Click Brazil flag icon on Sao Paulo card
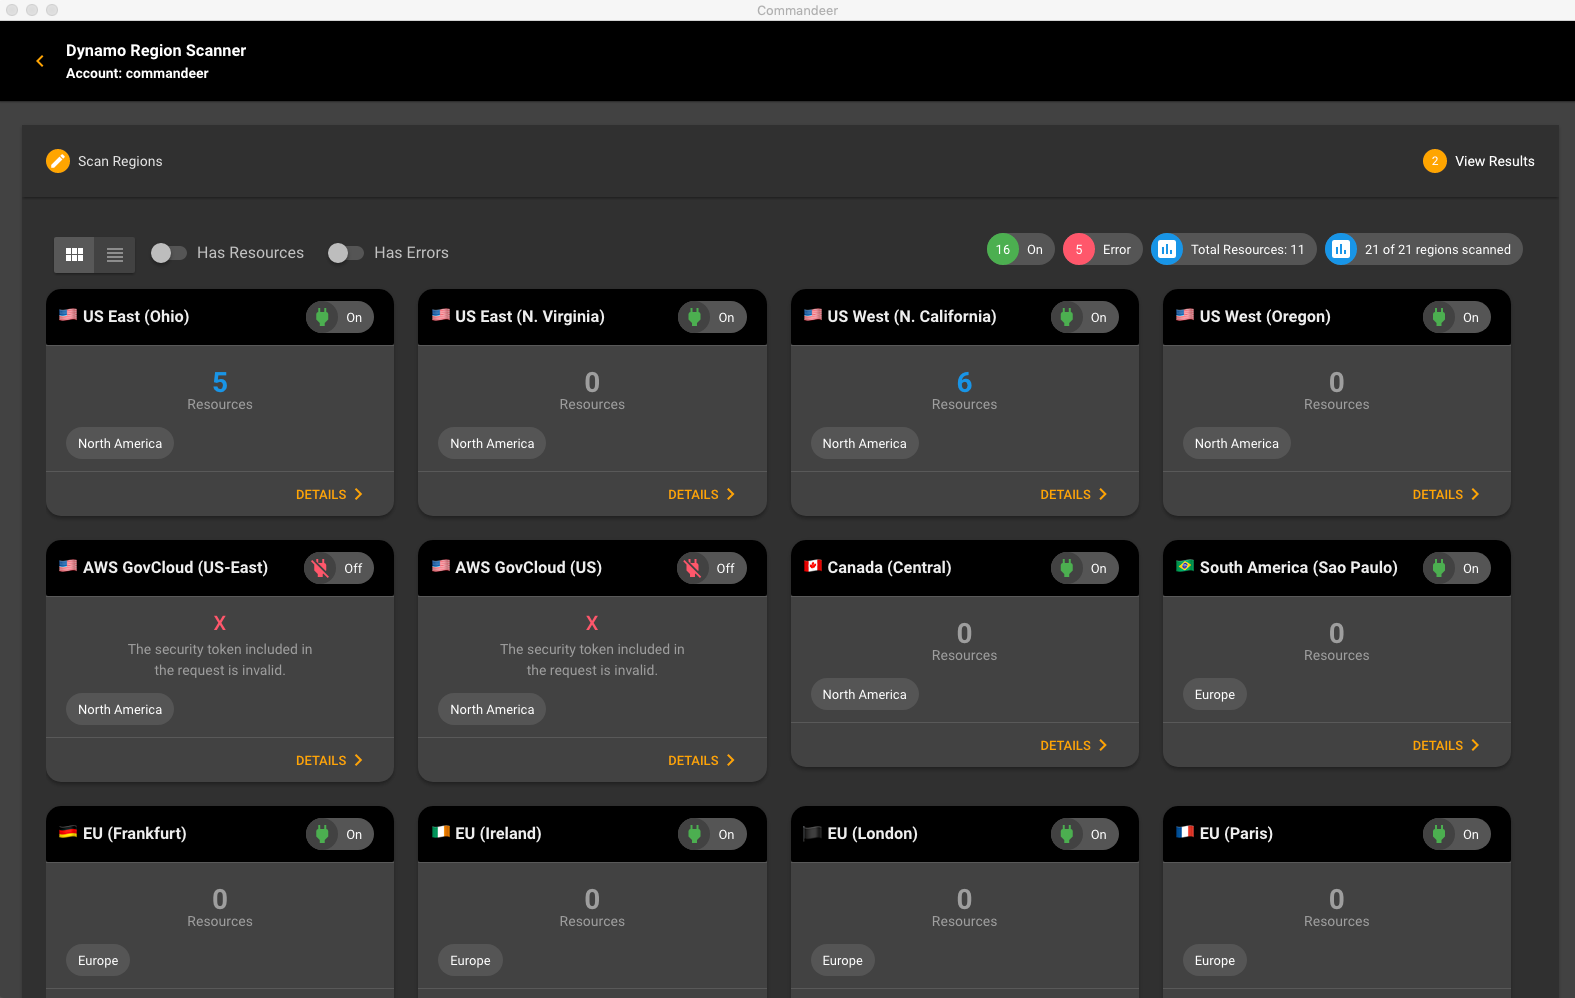The height and width of the screenshot is (998, 1575). pyautogui.click(x=1185, y=566)
